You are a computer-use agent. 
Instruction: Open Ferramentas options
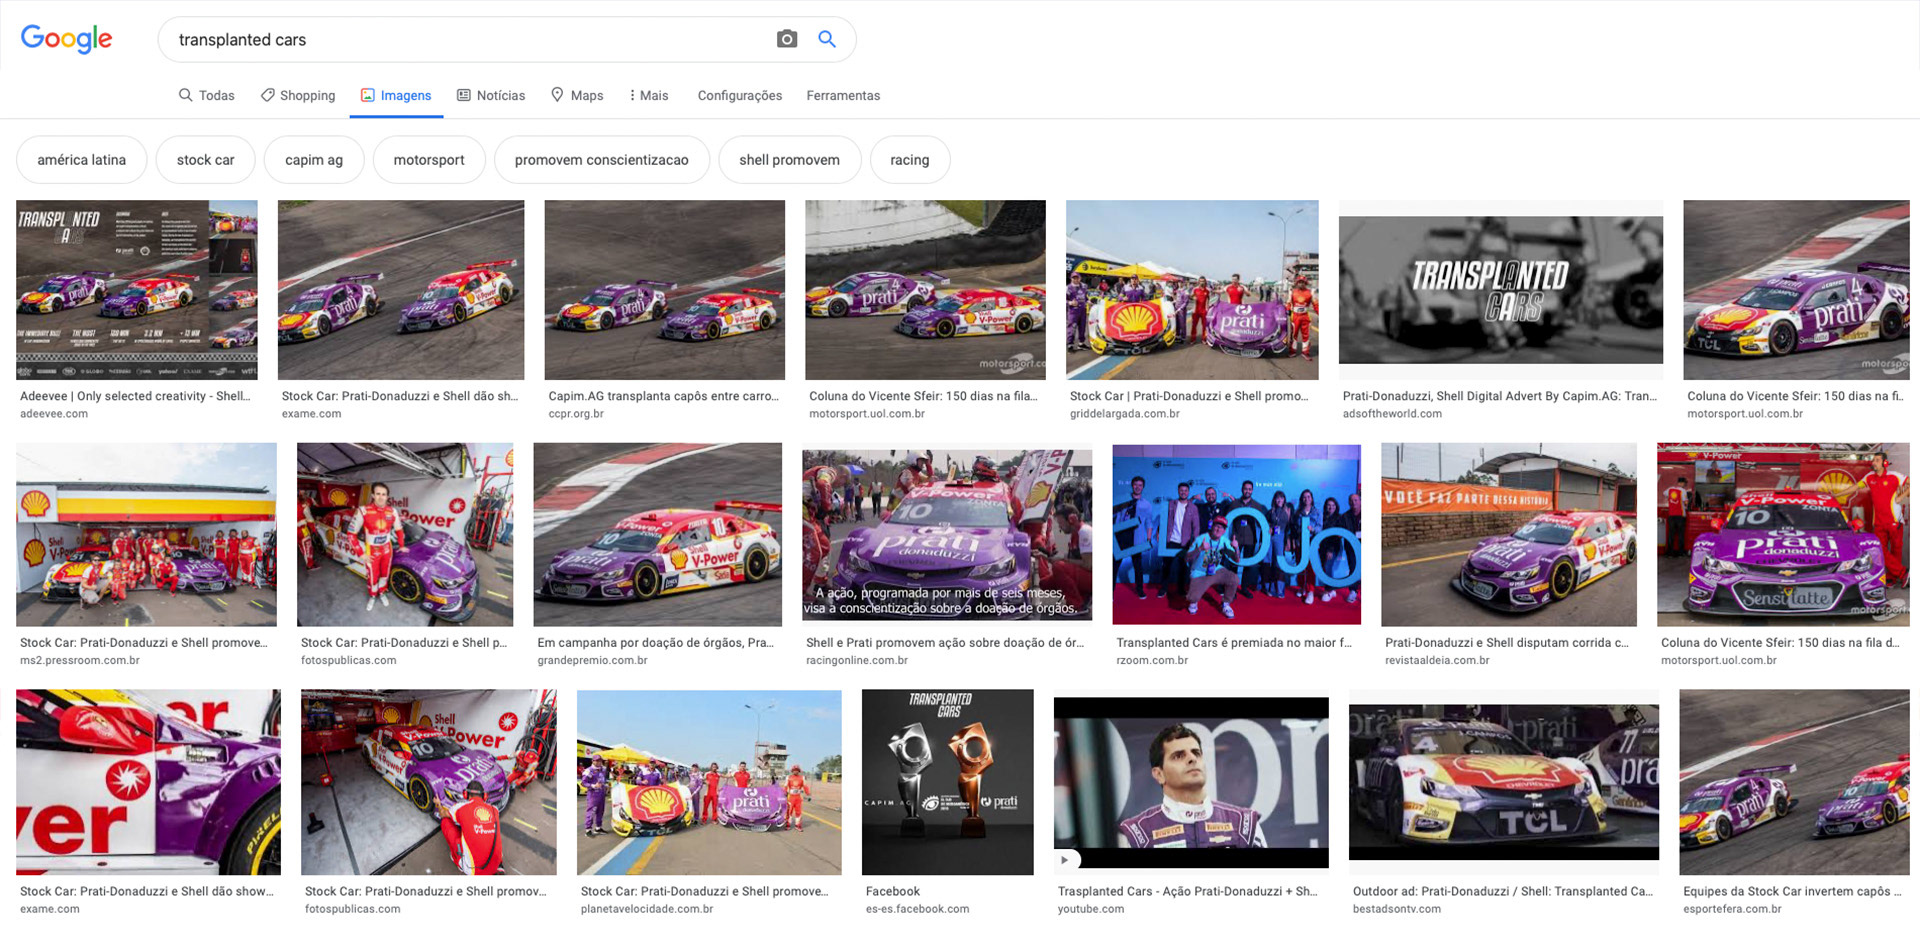[843, 95]
